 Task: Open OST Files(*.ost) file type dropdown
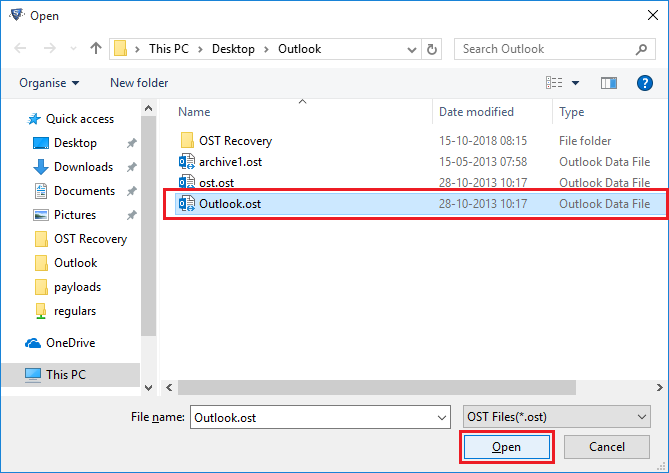tap(557, 417)
